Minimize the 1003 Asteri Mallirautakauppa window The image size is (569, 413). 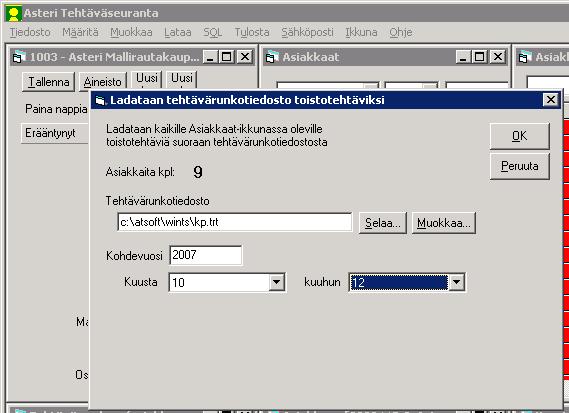coord(210,57)
